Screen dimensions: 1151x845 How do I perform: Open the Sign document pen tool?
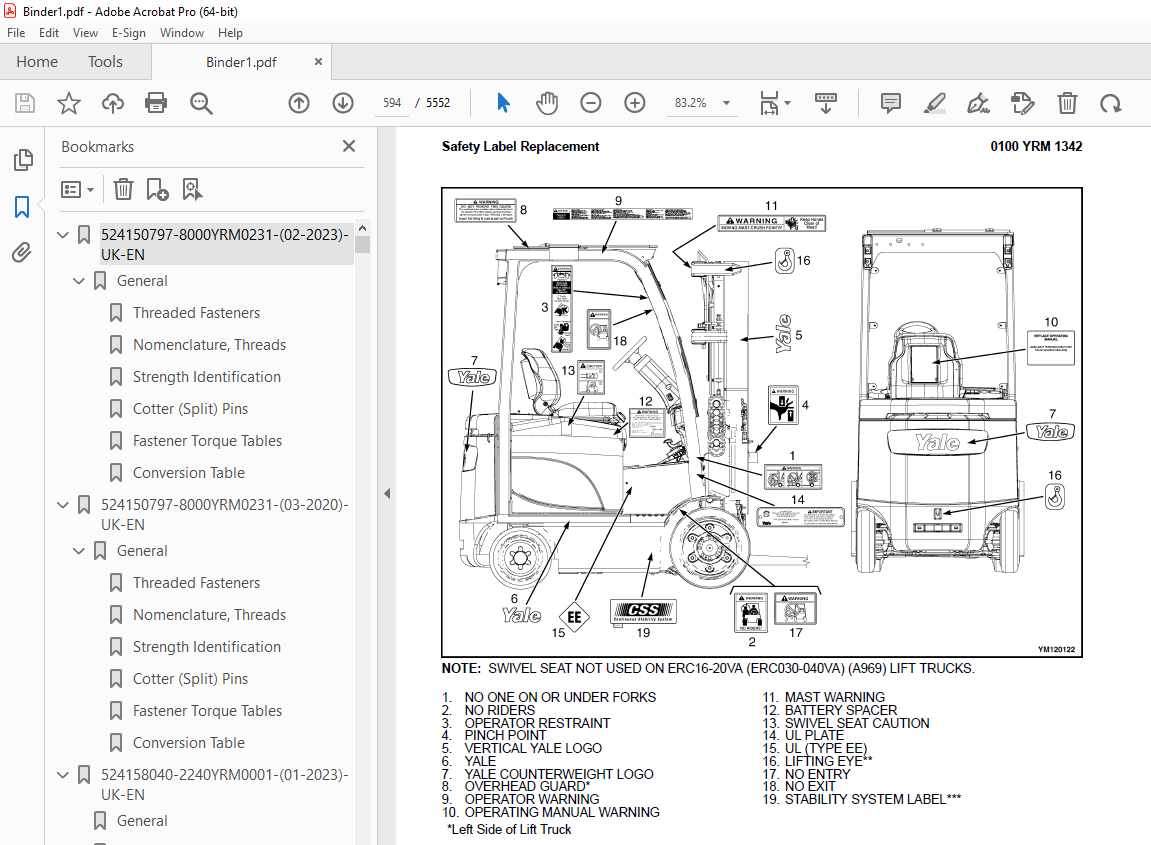pos(978,103)
